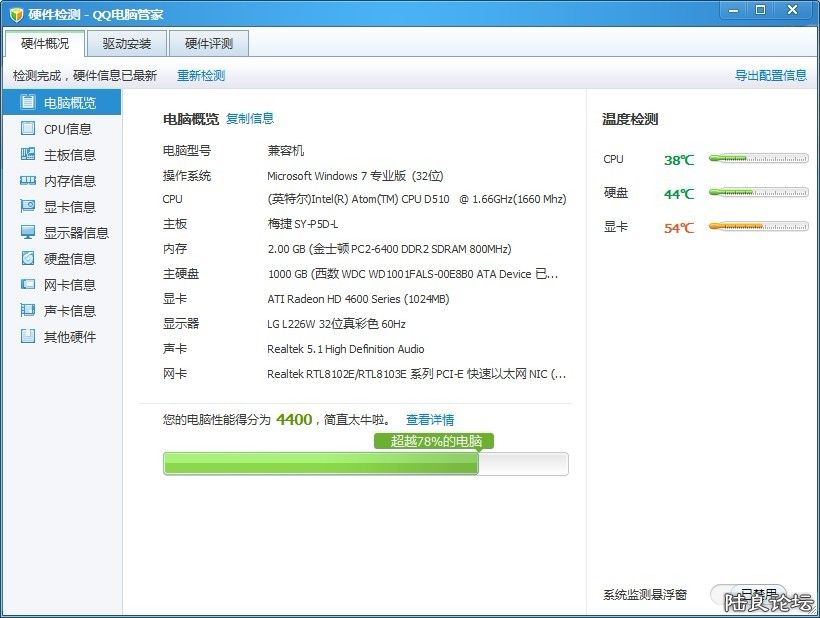Click the 显示器信息 monitor icon
This screenshot has width=820, height=618.
[27, 233]
